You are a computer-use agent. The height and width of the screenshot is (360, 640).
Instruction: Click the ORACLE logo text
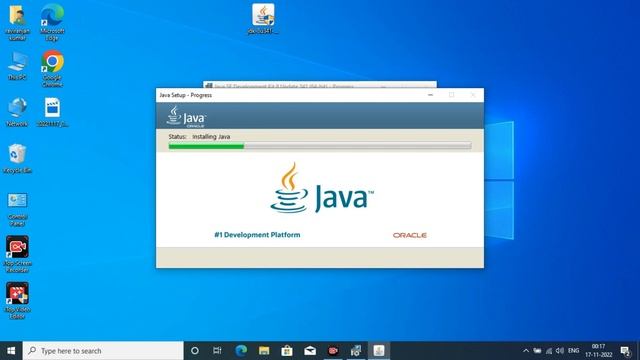click(410, 235)
